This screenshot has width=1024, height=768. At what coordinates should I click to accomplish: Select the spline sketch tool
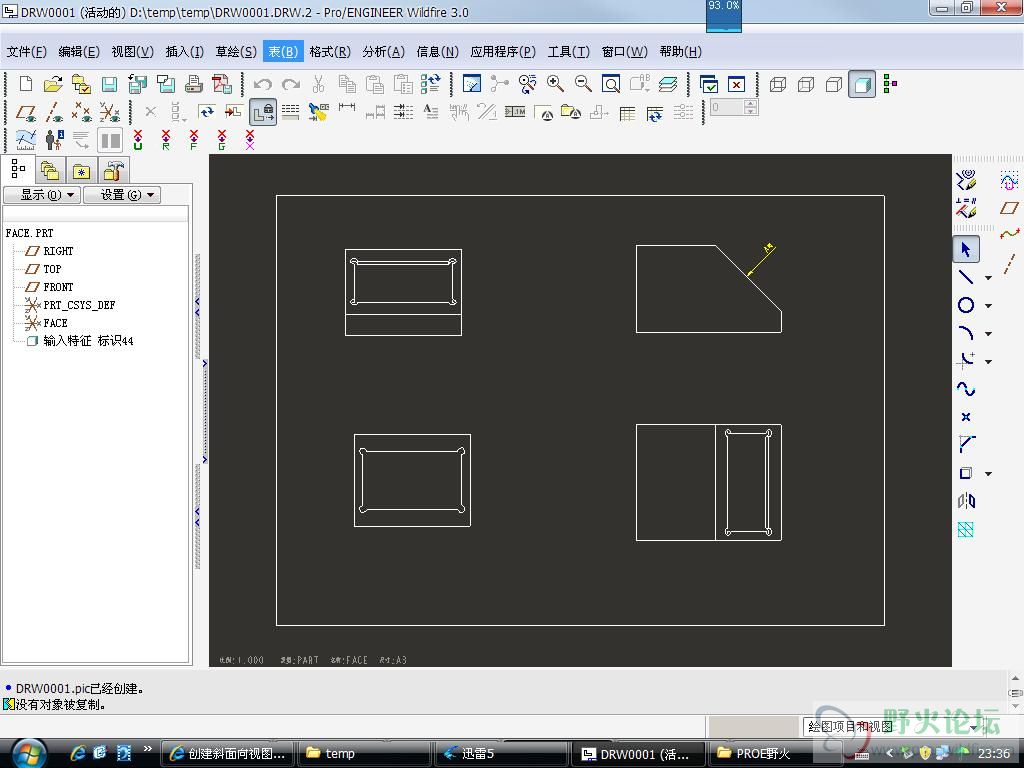click(966, 389)
